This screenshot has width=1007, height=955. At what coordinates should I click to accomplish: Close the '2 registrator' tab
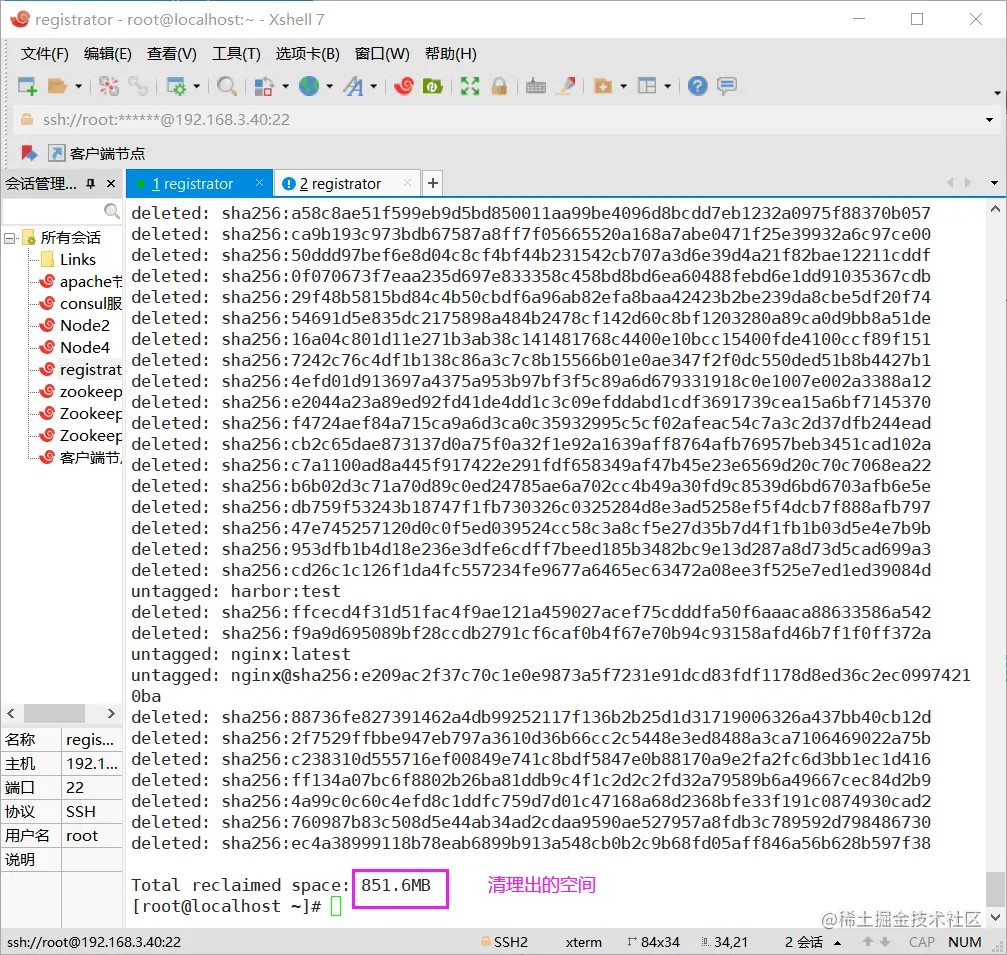tap(407, 183)
